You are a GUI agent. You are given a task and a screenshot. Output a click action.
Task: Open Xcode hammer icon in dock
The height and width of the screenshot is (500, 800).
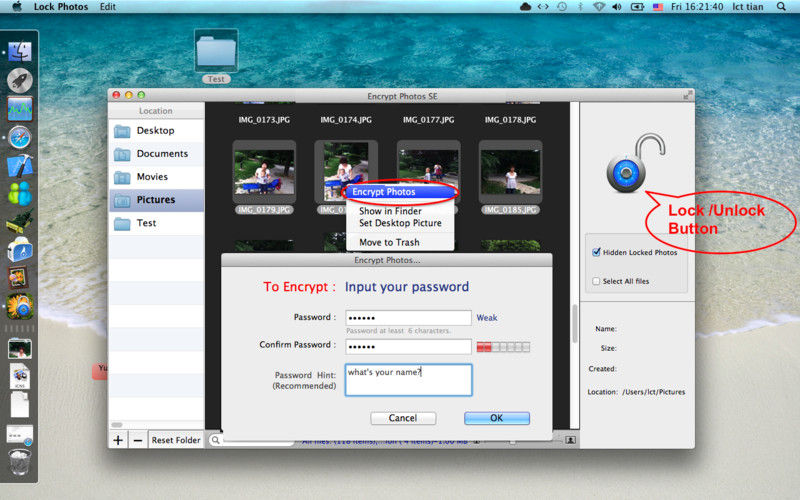click(20, 165)
